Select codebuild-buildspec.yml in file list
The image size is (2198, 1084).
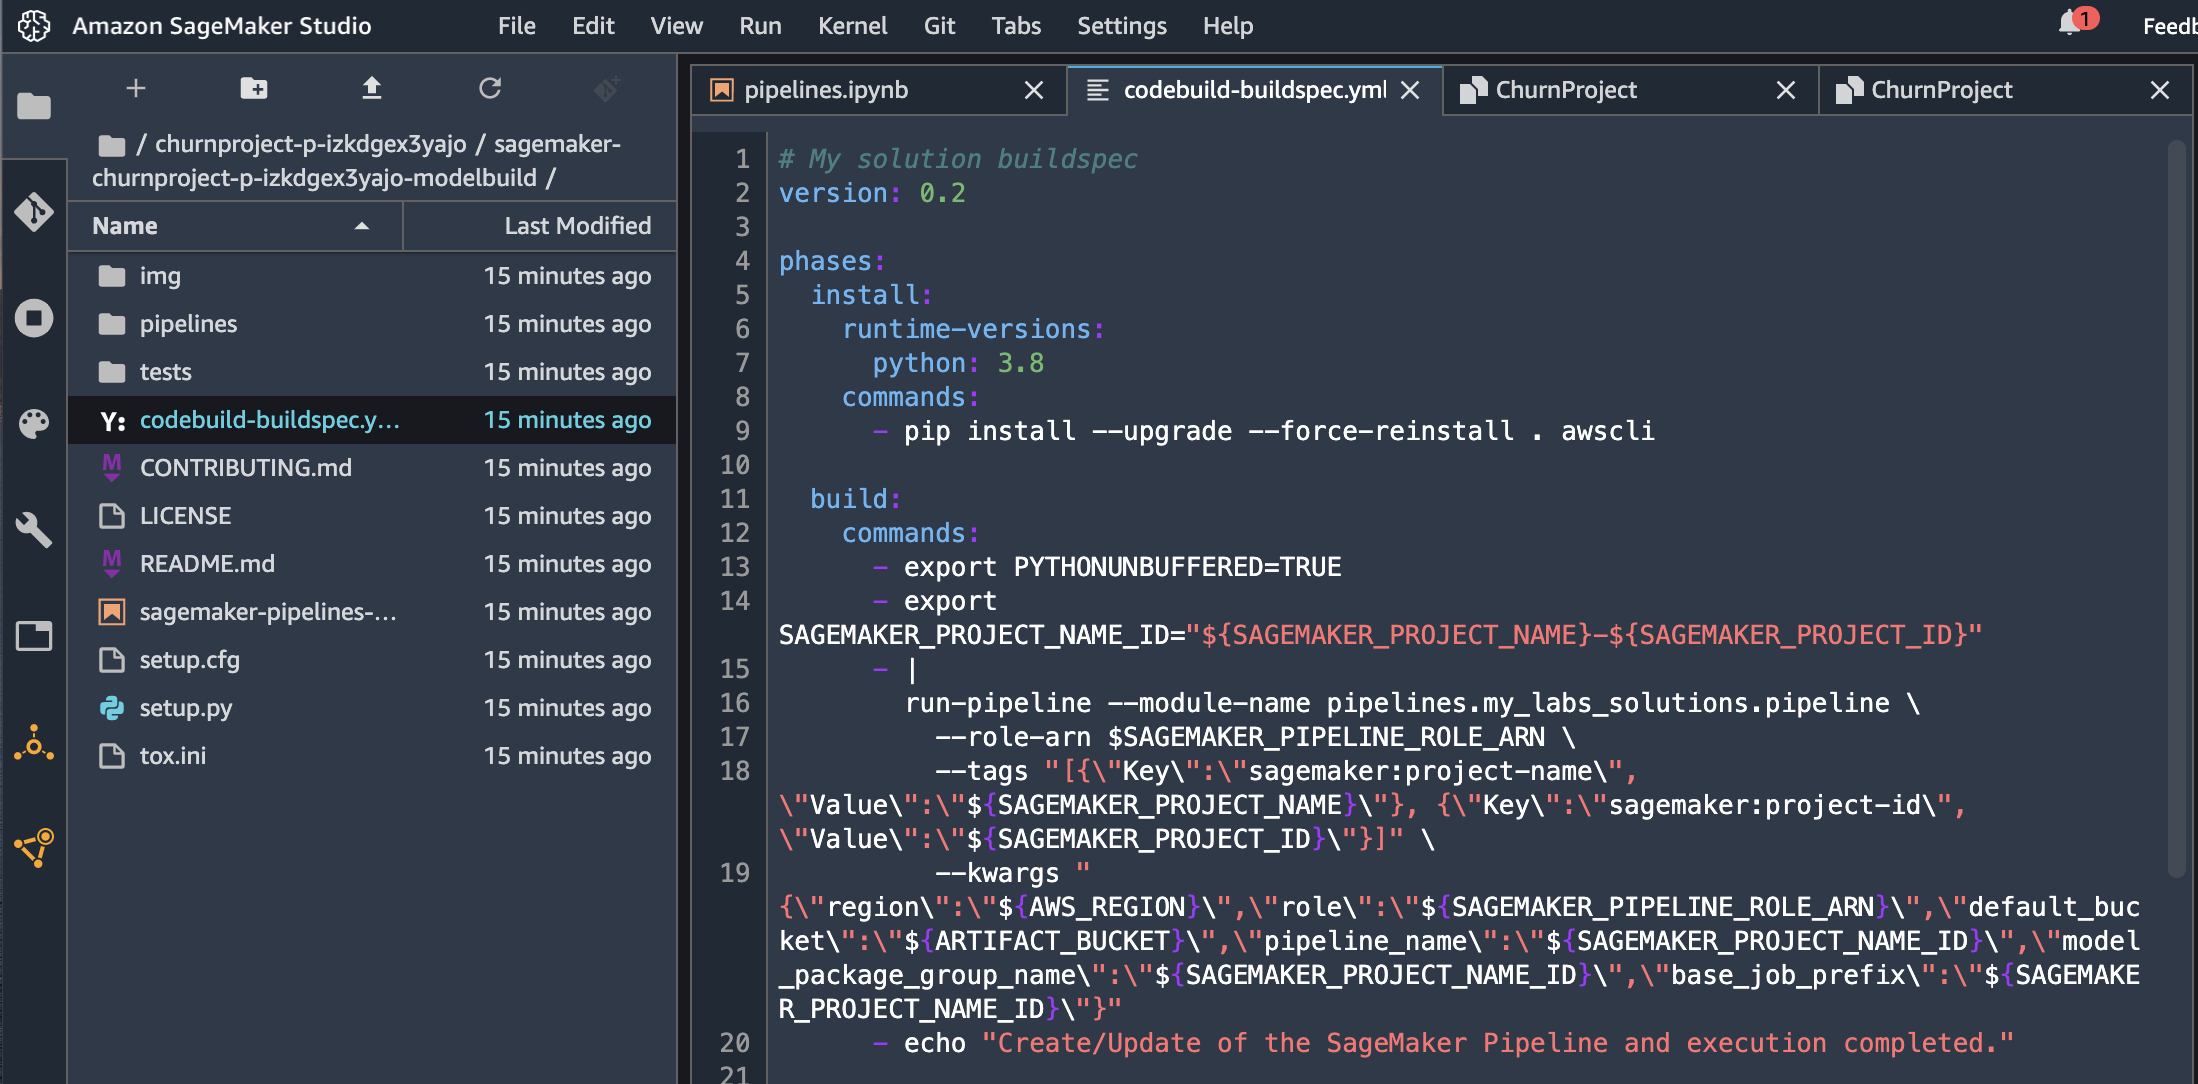coord(372,420)
